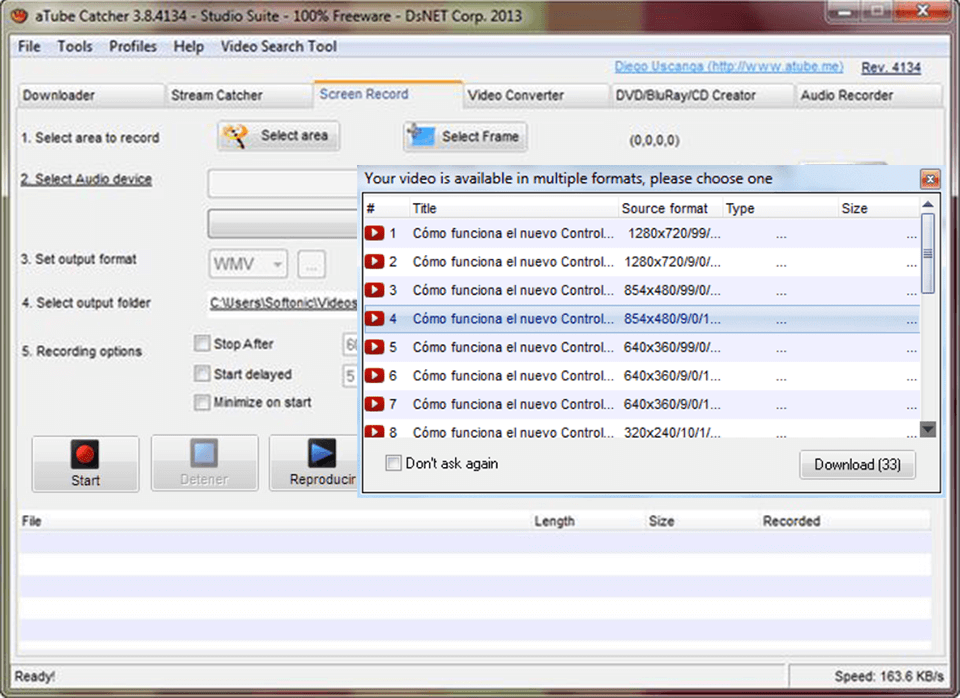
Task: Click the aTube Catcher logo in title bar
Action: tap(17, 15)
